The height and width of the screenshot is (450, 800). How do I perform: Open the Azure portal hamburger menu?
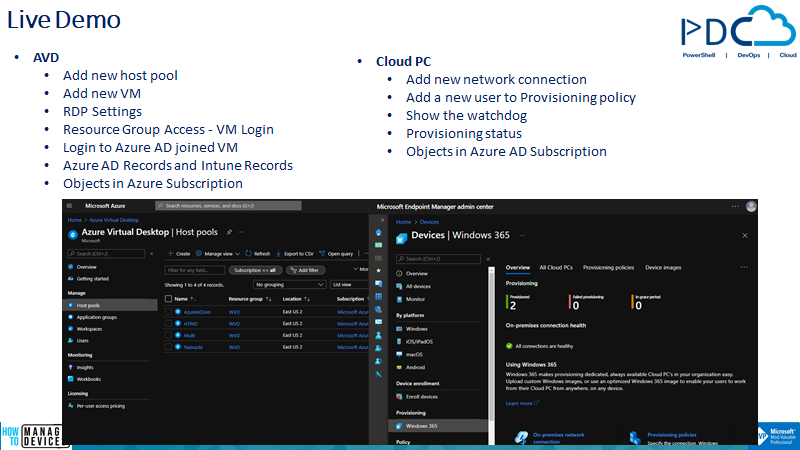(x=69, y=206)
